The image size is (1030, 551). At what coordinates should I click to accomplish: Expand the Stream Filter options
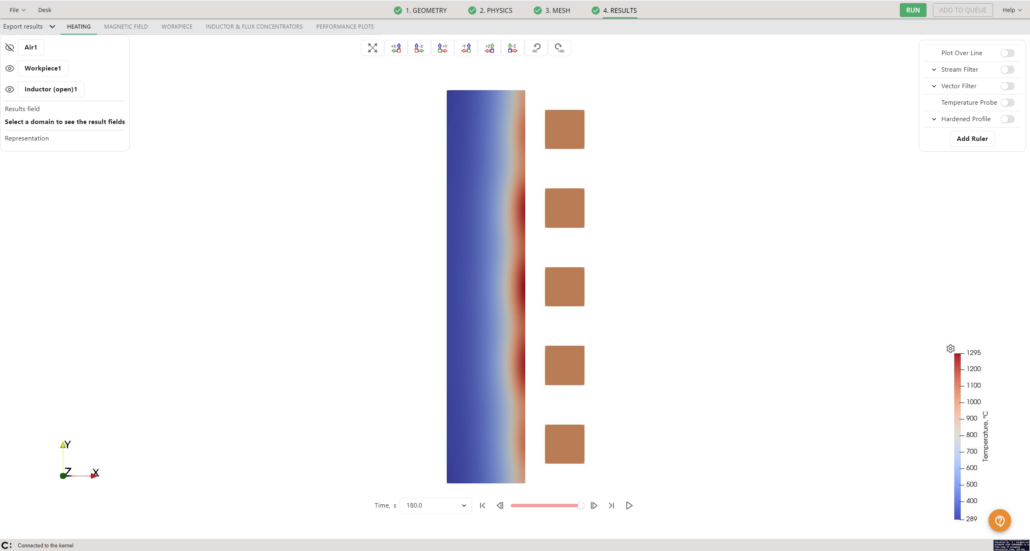(x=934, y=70)
